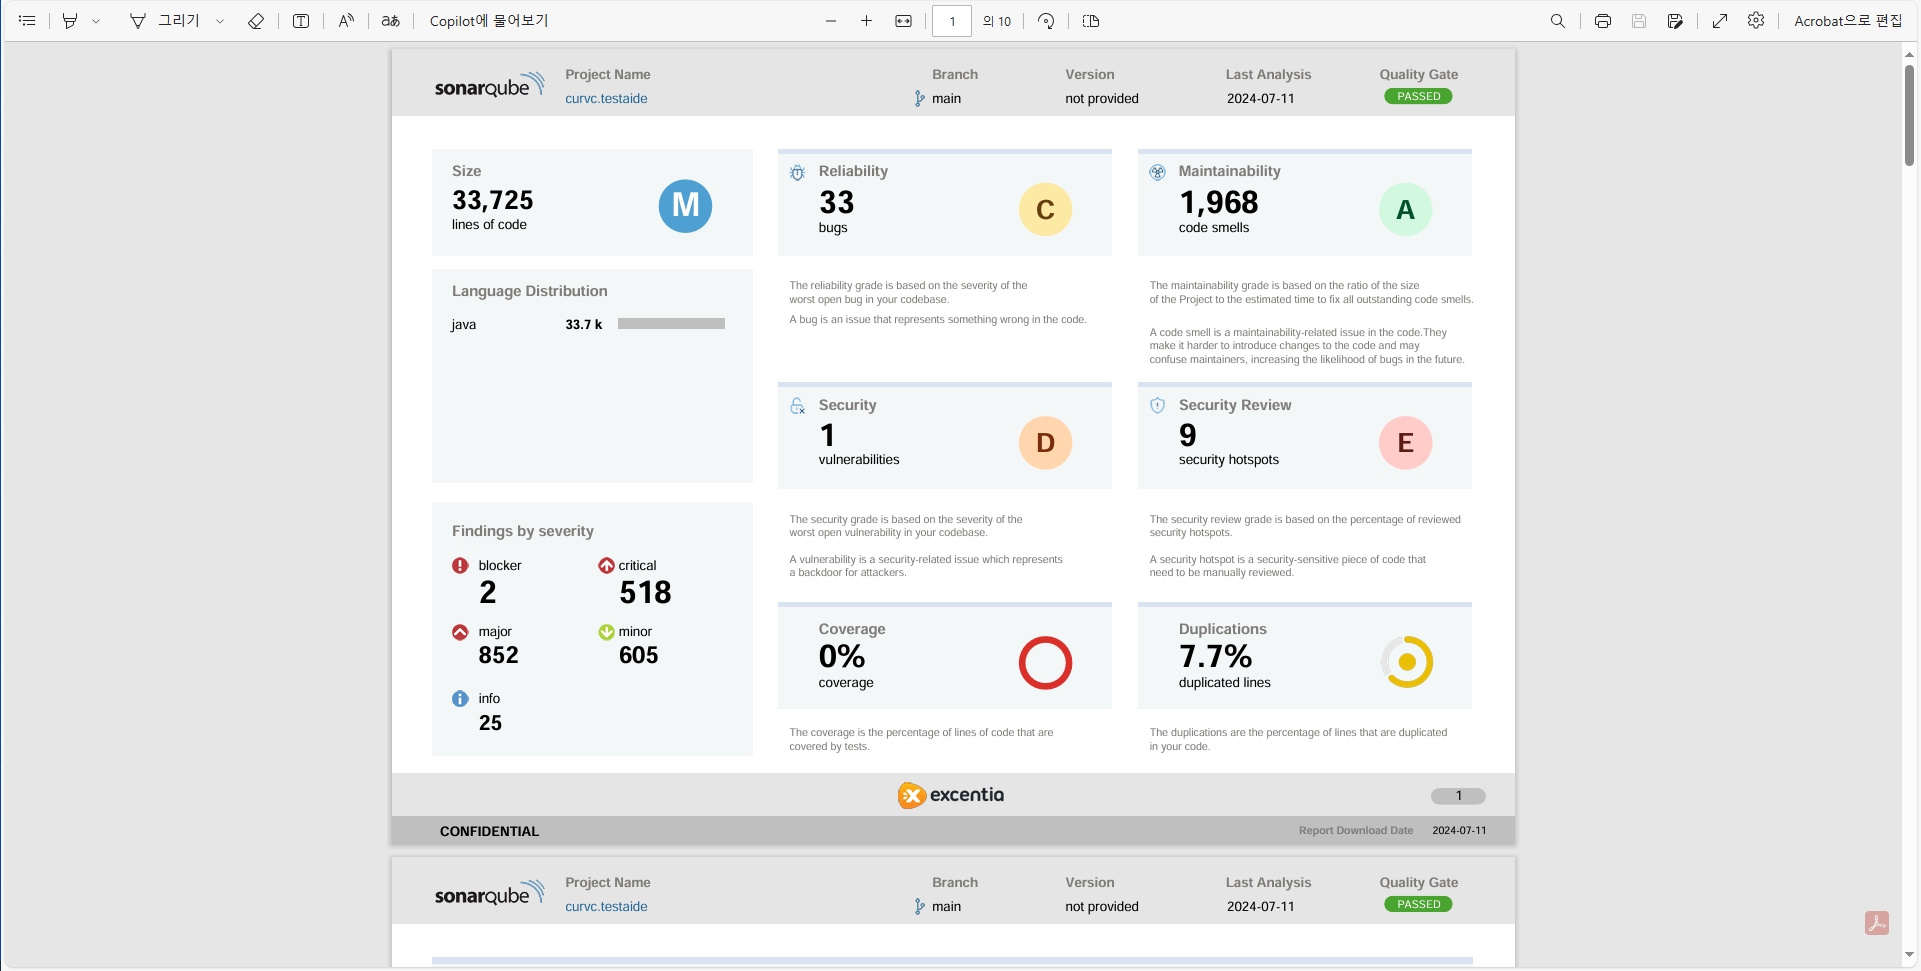Image resolution: width=1921 pixels, height=971 pixels.
Task: Select the 'CONFIDENTIAL' footer text
Action: pyautogui.click(x=489, y=832)
